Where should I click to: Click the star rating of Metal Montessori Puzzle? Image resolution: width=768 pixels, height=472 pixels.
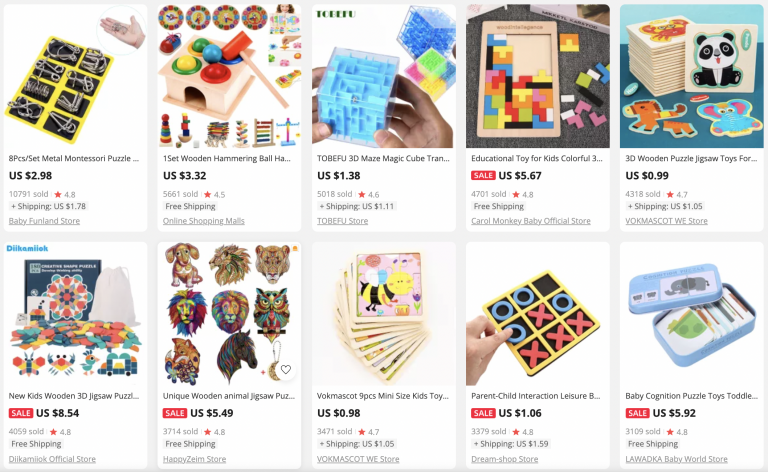65,194
